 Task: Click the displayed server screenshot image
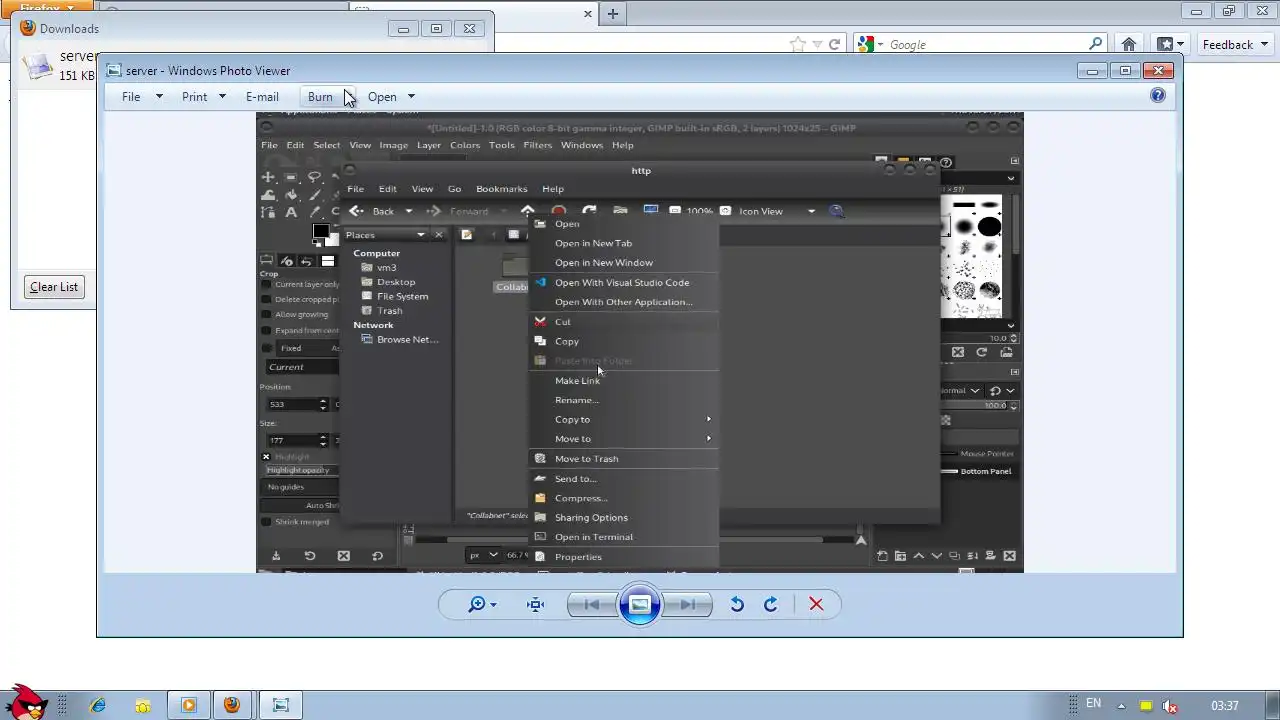click(x=640, y=342)
